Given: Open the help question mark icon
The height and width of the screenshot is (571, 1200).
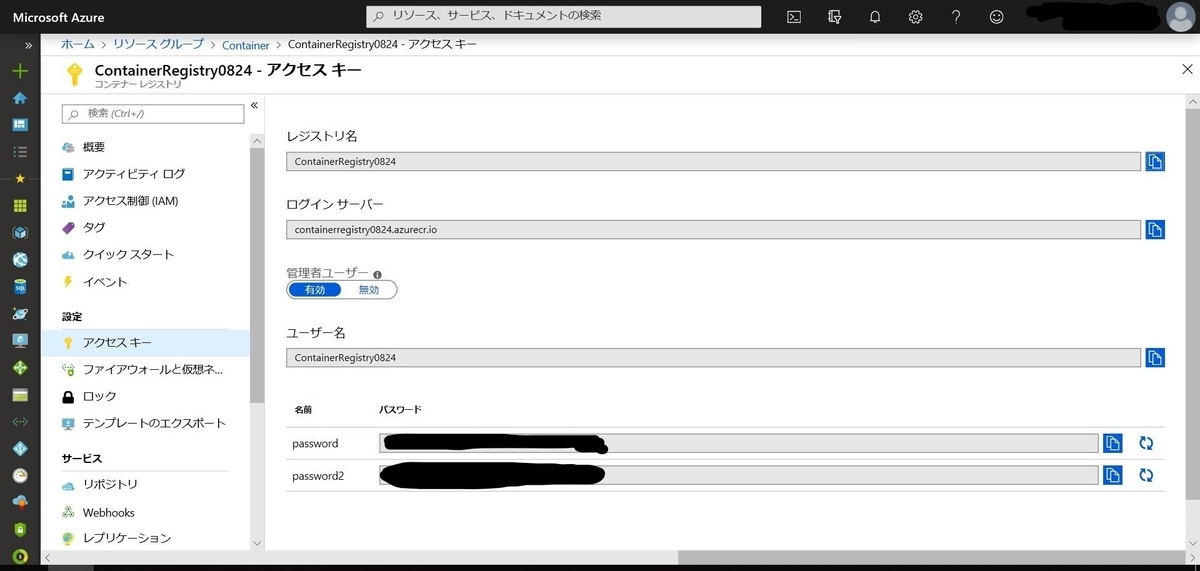Looking at the screenshot, I should [956, 17].
